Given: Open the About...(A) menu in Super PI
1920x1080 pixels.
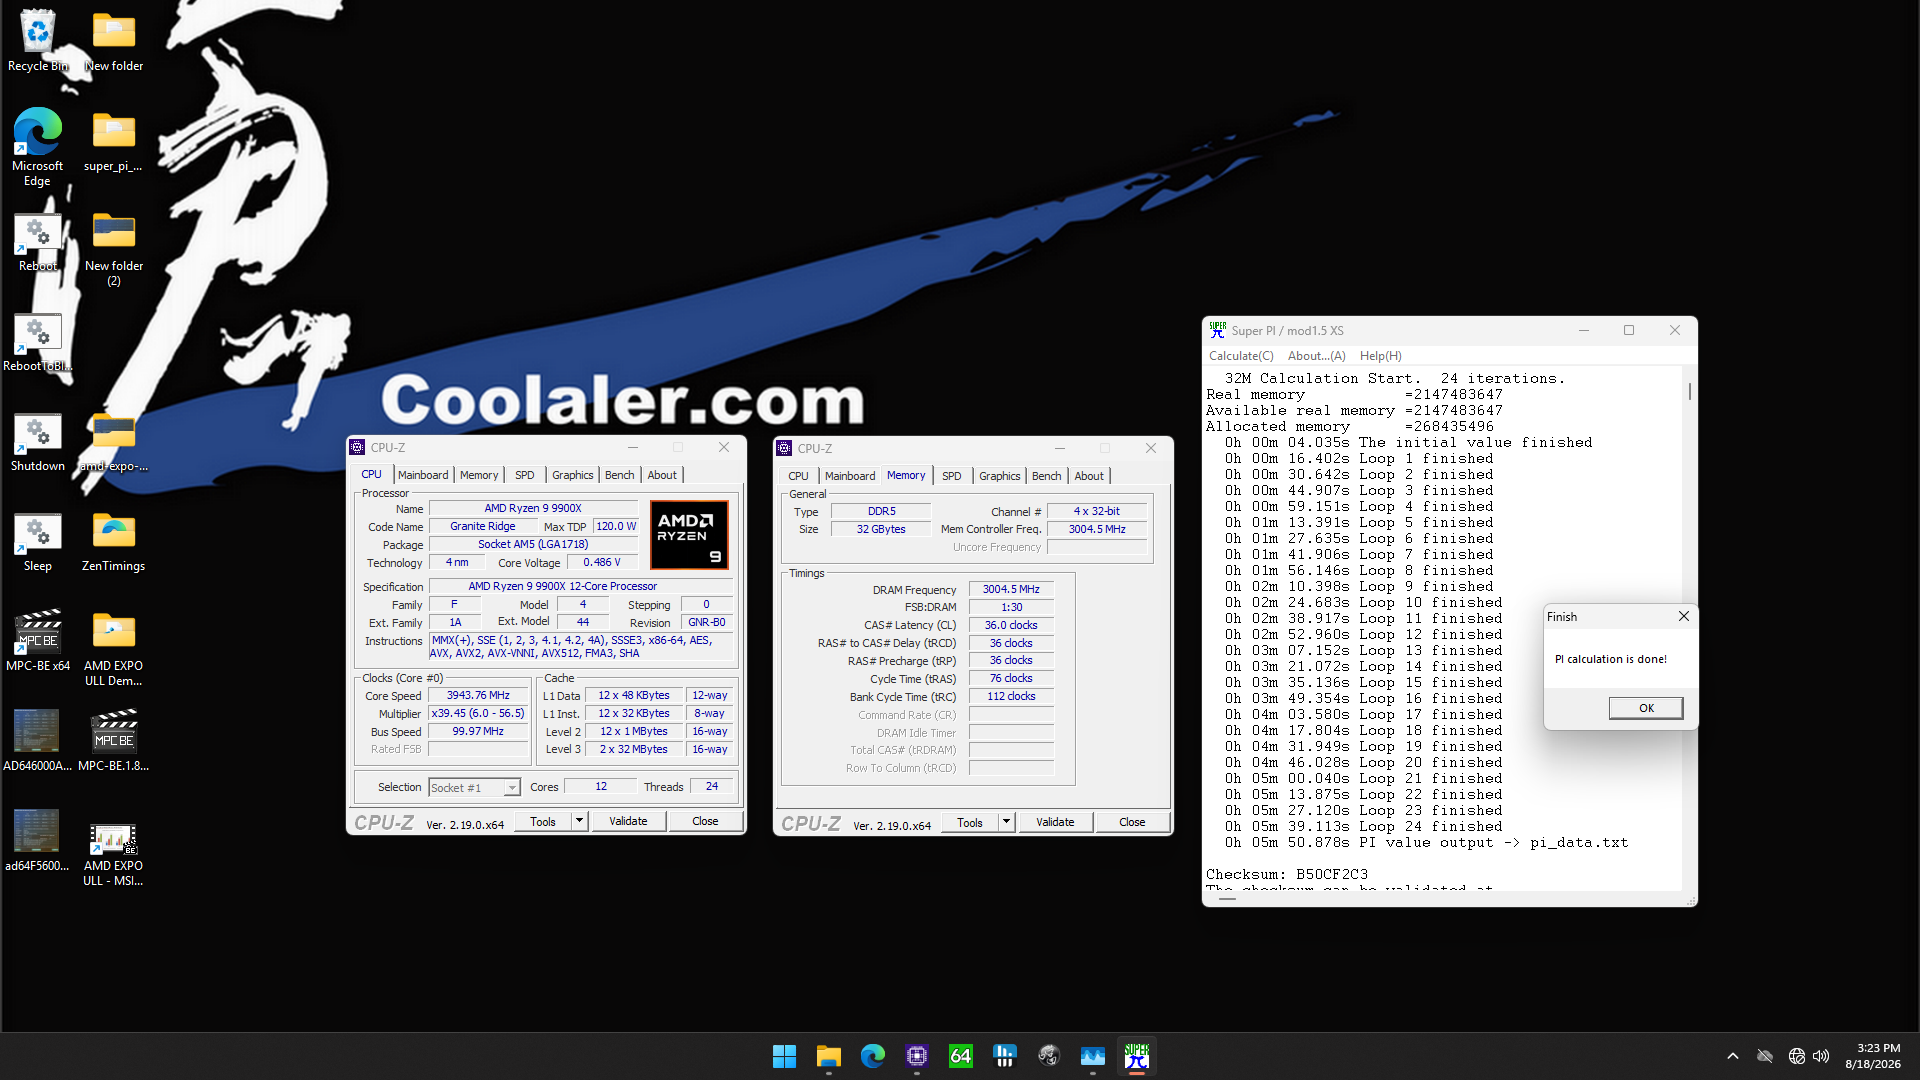Looking at the screenshot, I should (1316, 356).
